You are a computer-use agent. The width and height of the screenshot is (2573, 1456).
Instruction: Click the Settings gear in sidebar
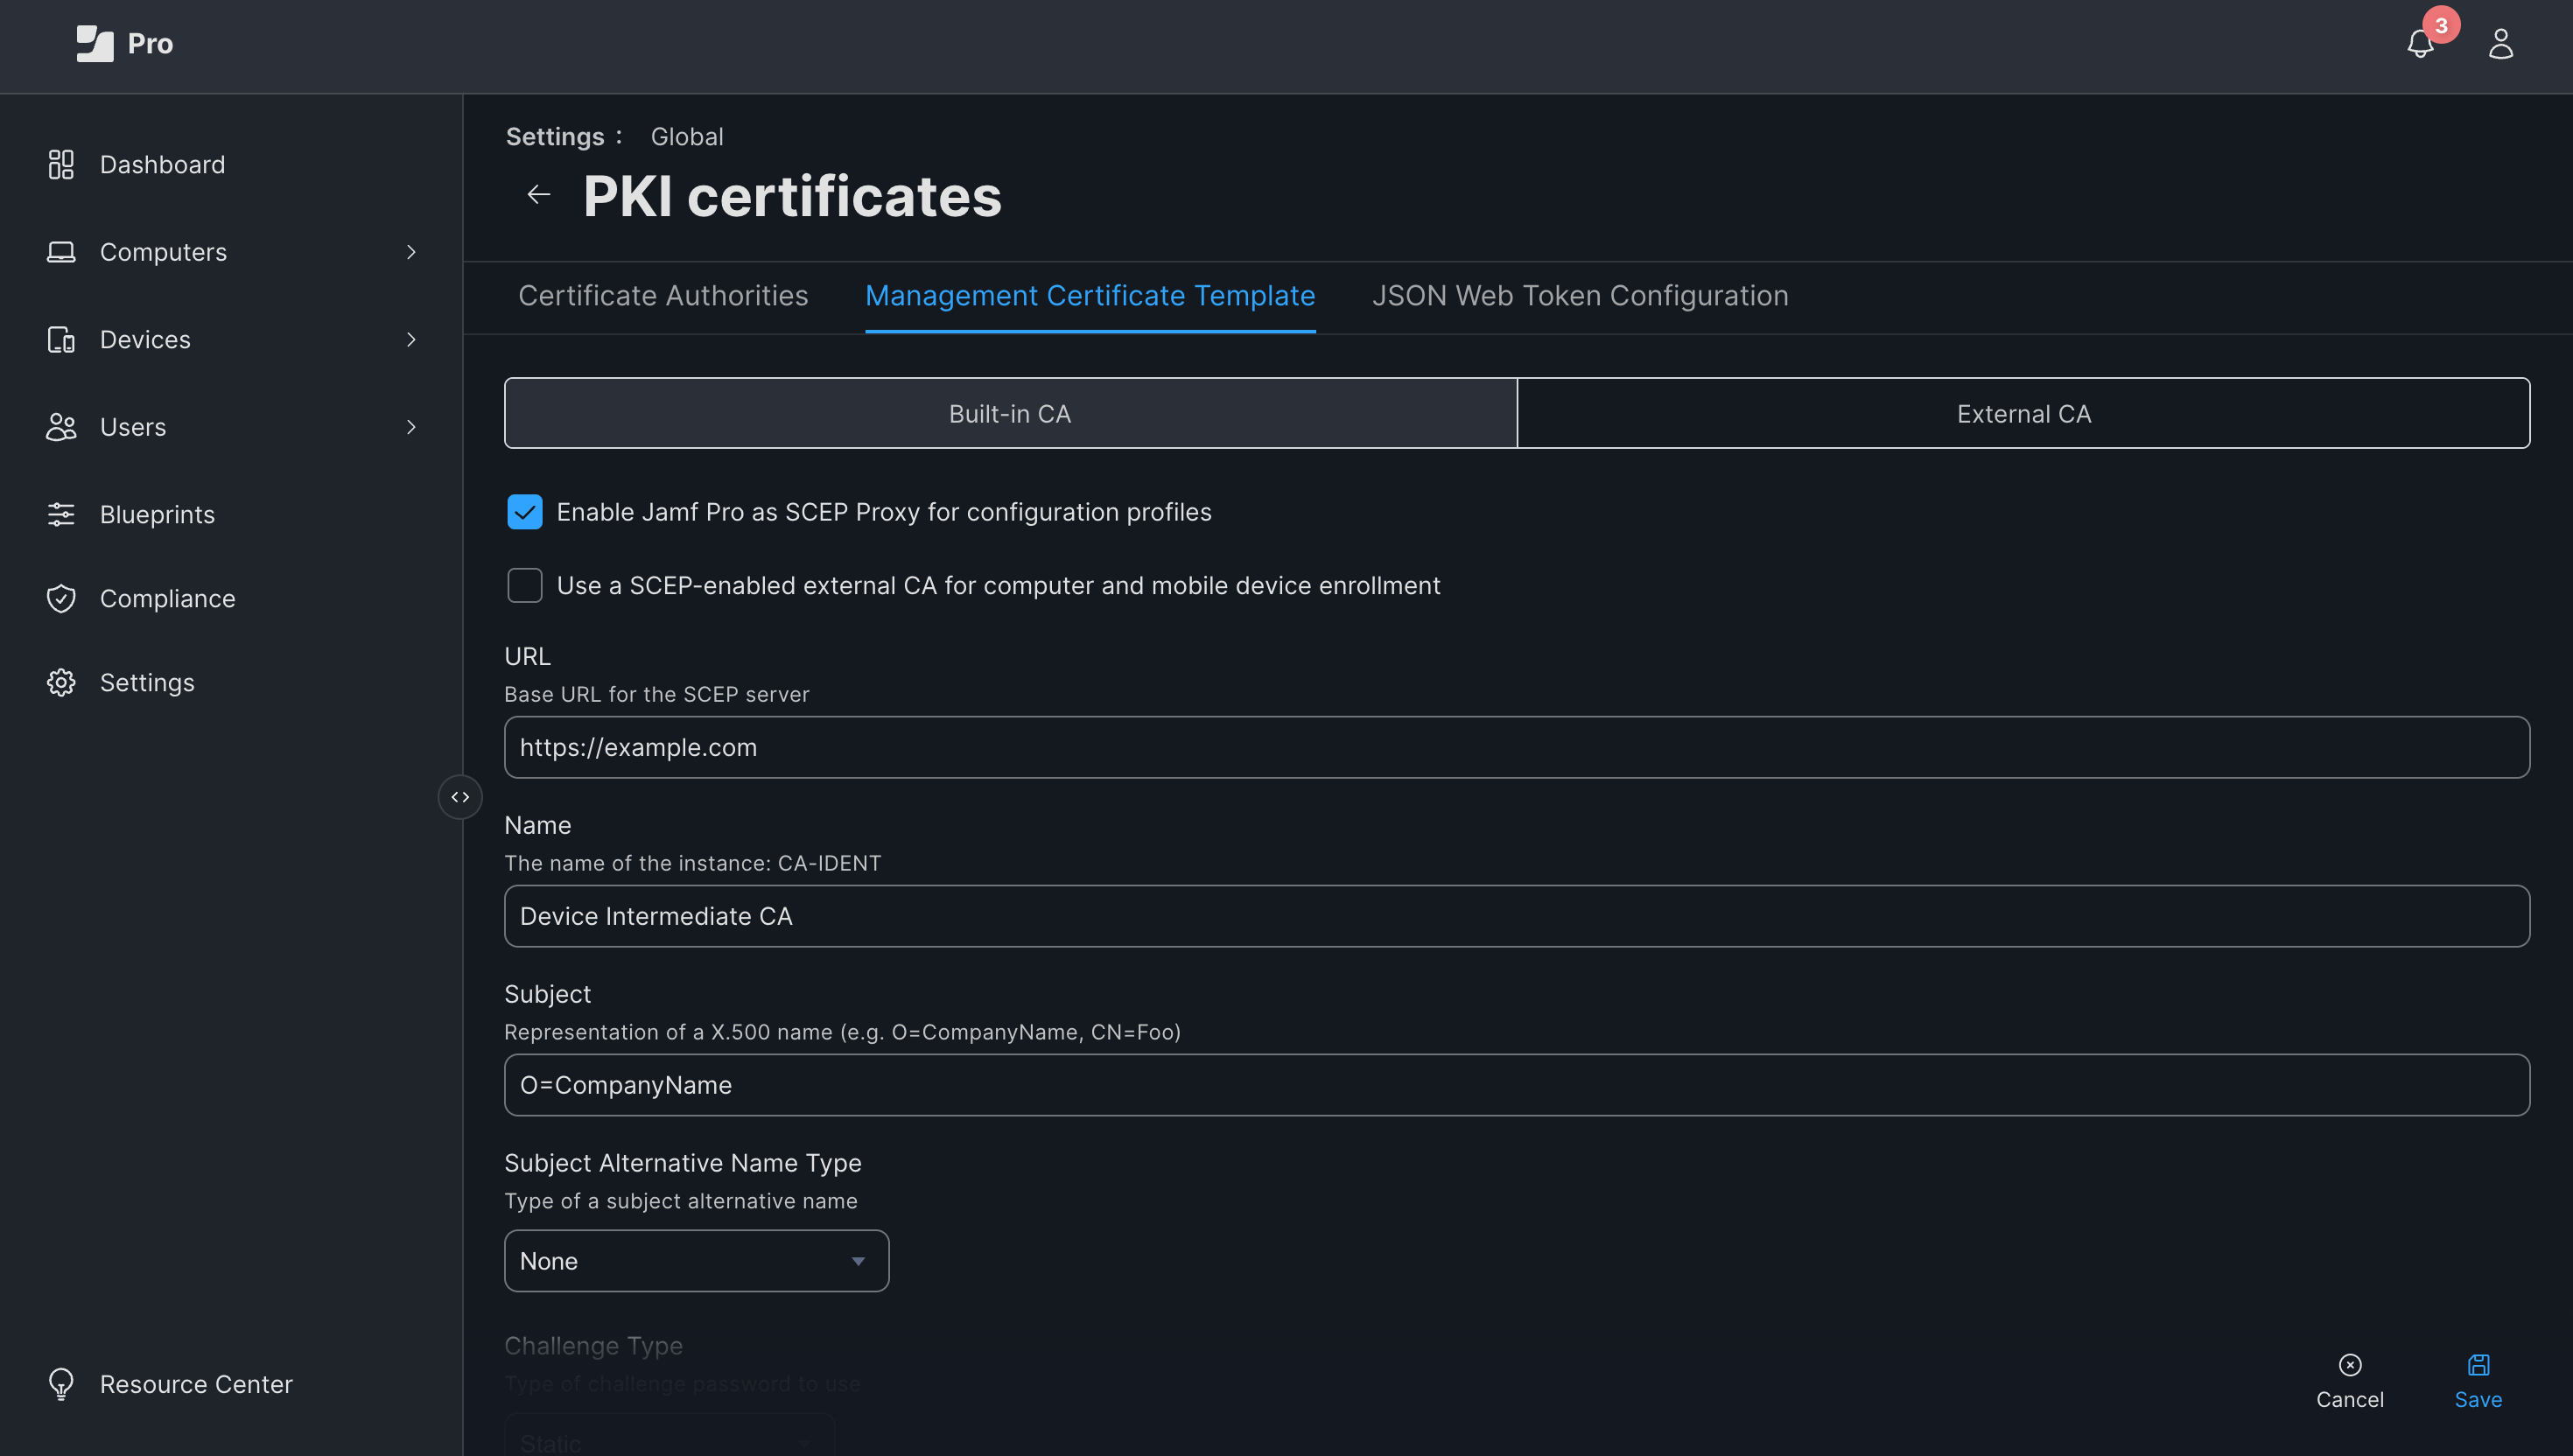click(61, 682)
